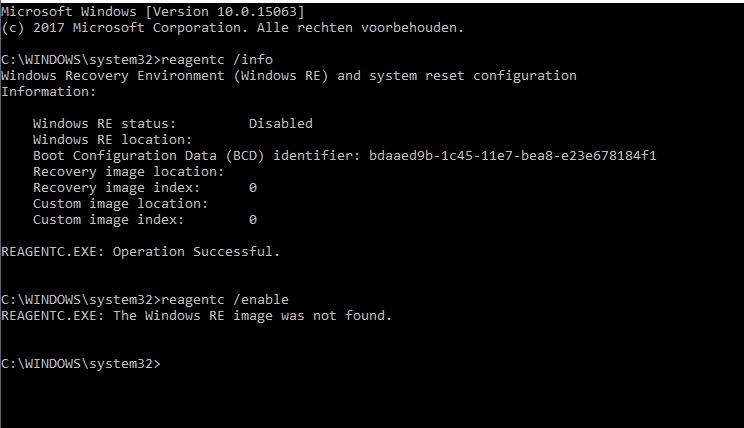Click the 'Disabled' status value
The height and width of the screenshot is (428, 744).
pyautogui.click(x=280, y=123)
